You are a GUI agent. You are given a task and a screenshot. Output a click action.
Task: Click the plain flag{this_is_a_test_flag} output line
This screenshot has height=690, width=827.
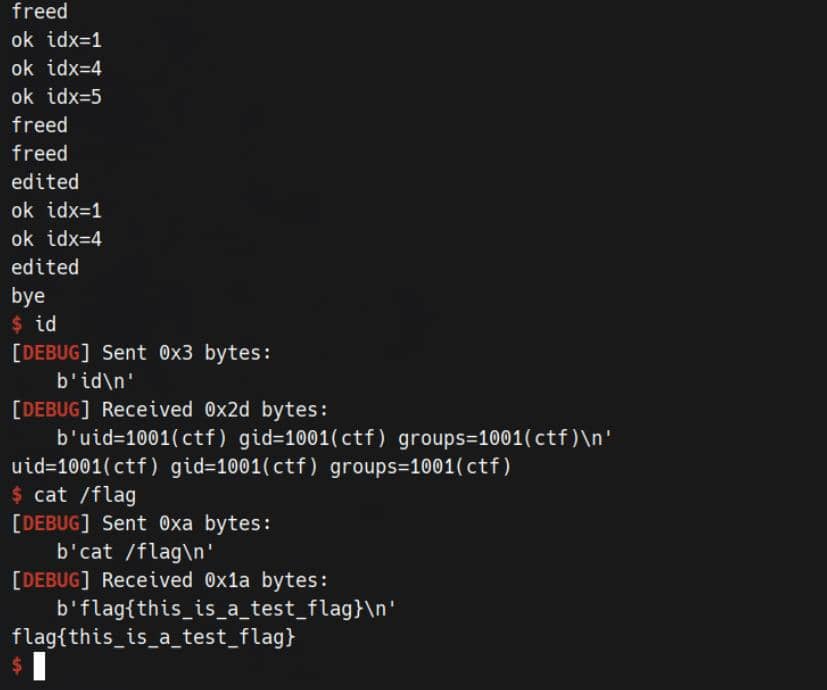[153, 636]
